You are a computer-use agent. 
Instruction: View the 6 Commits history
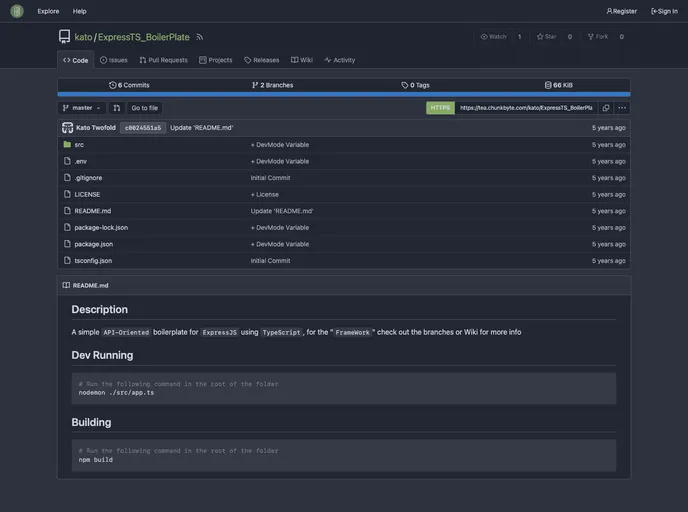click(129, 85)
